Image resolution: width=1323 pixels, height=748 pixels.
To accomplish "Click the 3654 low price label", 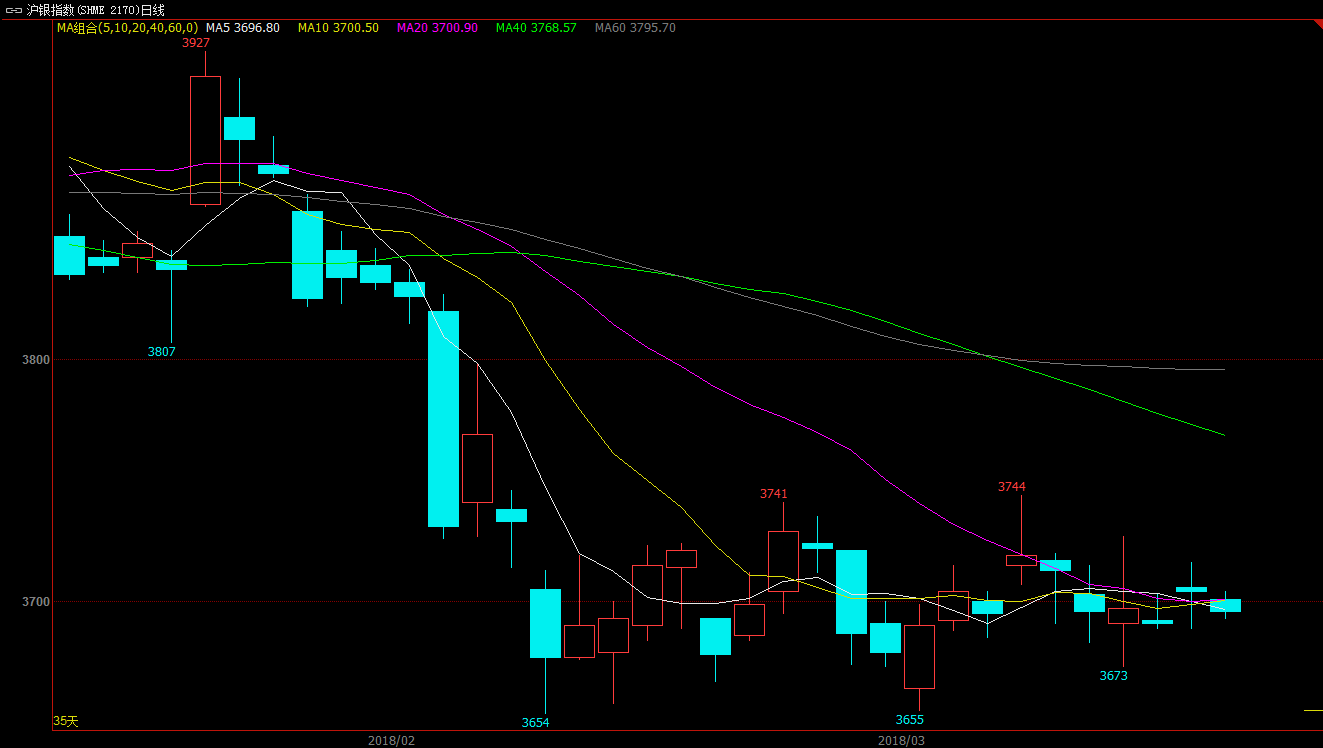I will tap(536, 723).
